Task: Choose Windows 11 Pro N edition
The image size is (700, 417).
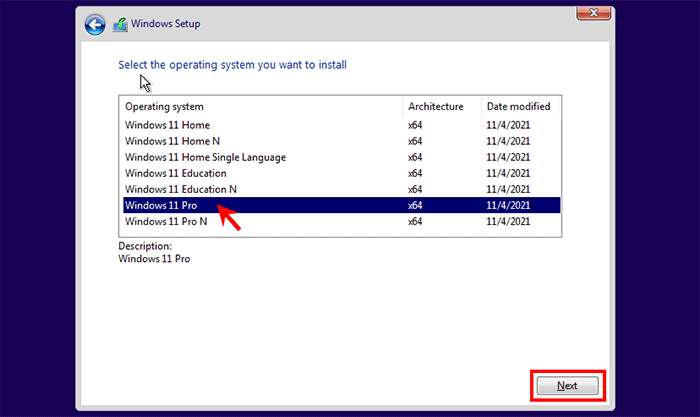Action: (x=342, y=221)
